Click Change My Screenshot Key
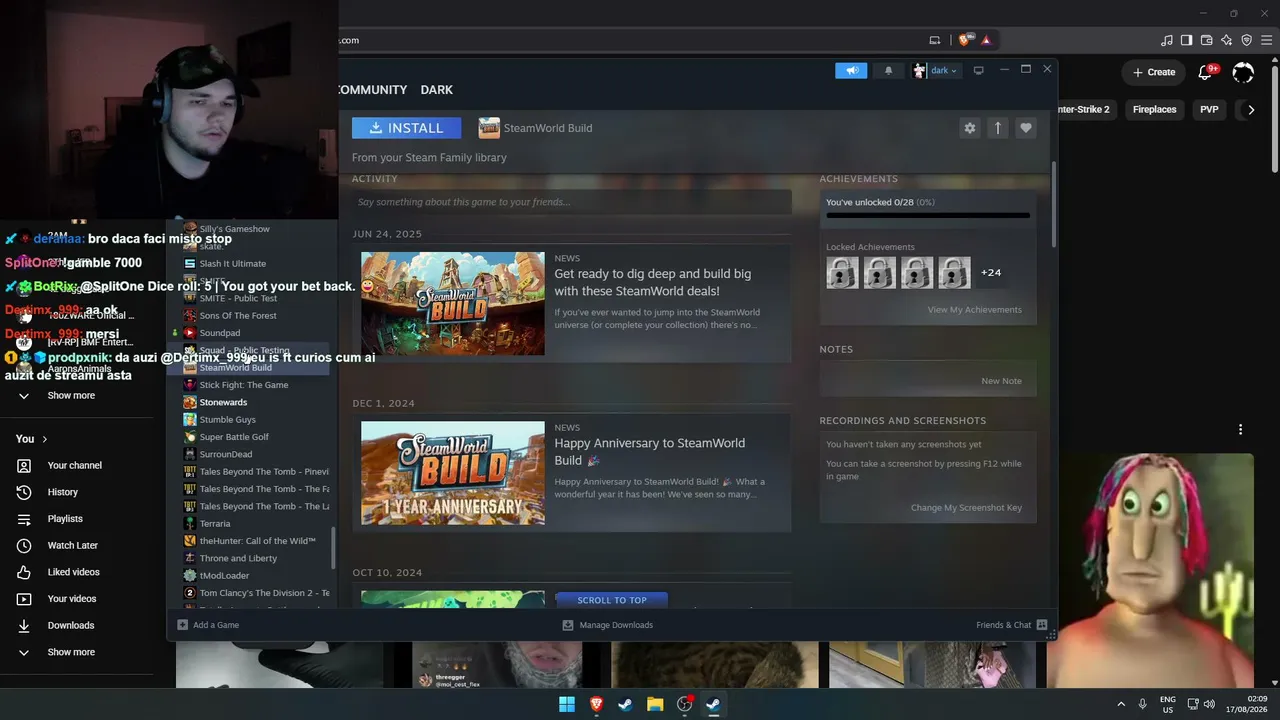Viewport: 1280px width, 720px height. pyautogui.click(x=966, y=508)
